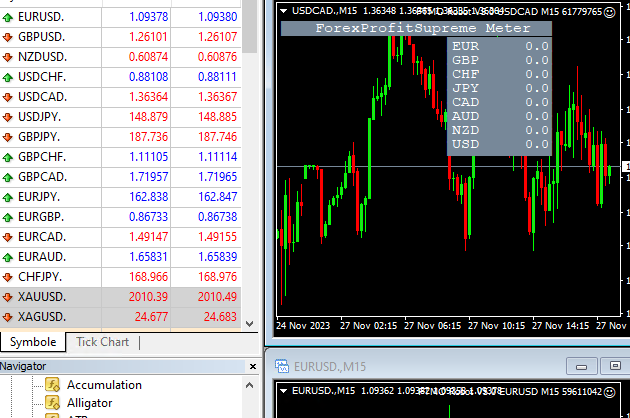
Task: Switch to the Tick Chart tab
Action: [103, 342]
